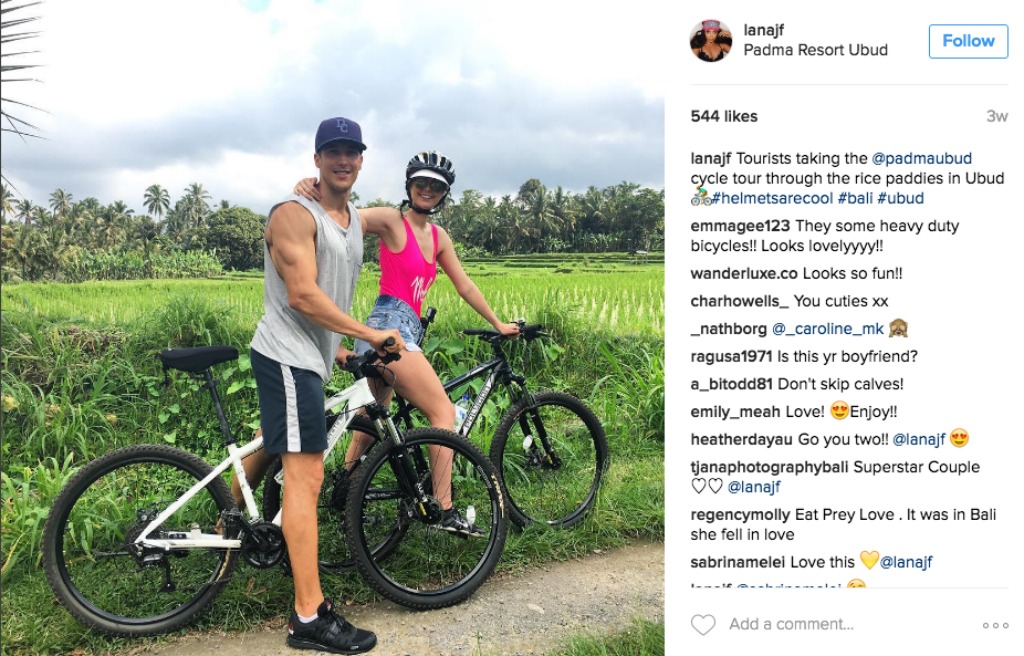The width and height of the screenshot is (1024, 656).
Task: Open the cycling couple photo
Action: (x=332, y=328)
